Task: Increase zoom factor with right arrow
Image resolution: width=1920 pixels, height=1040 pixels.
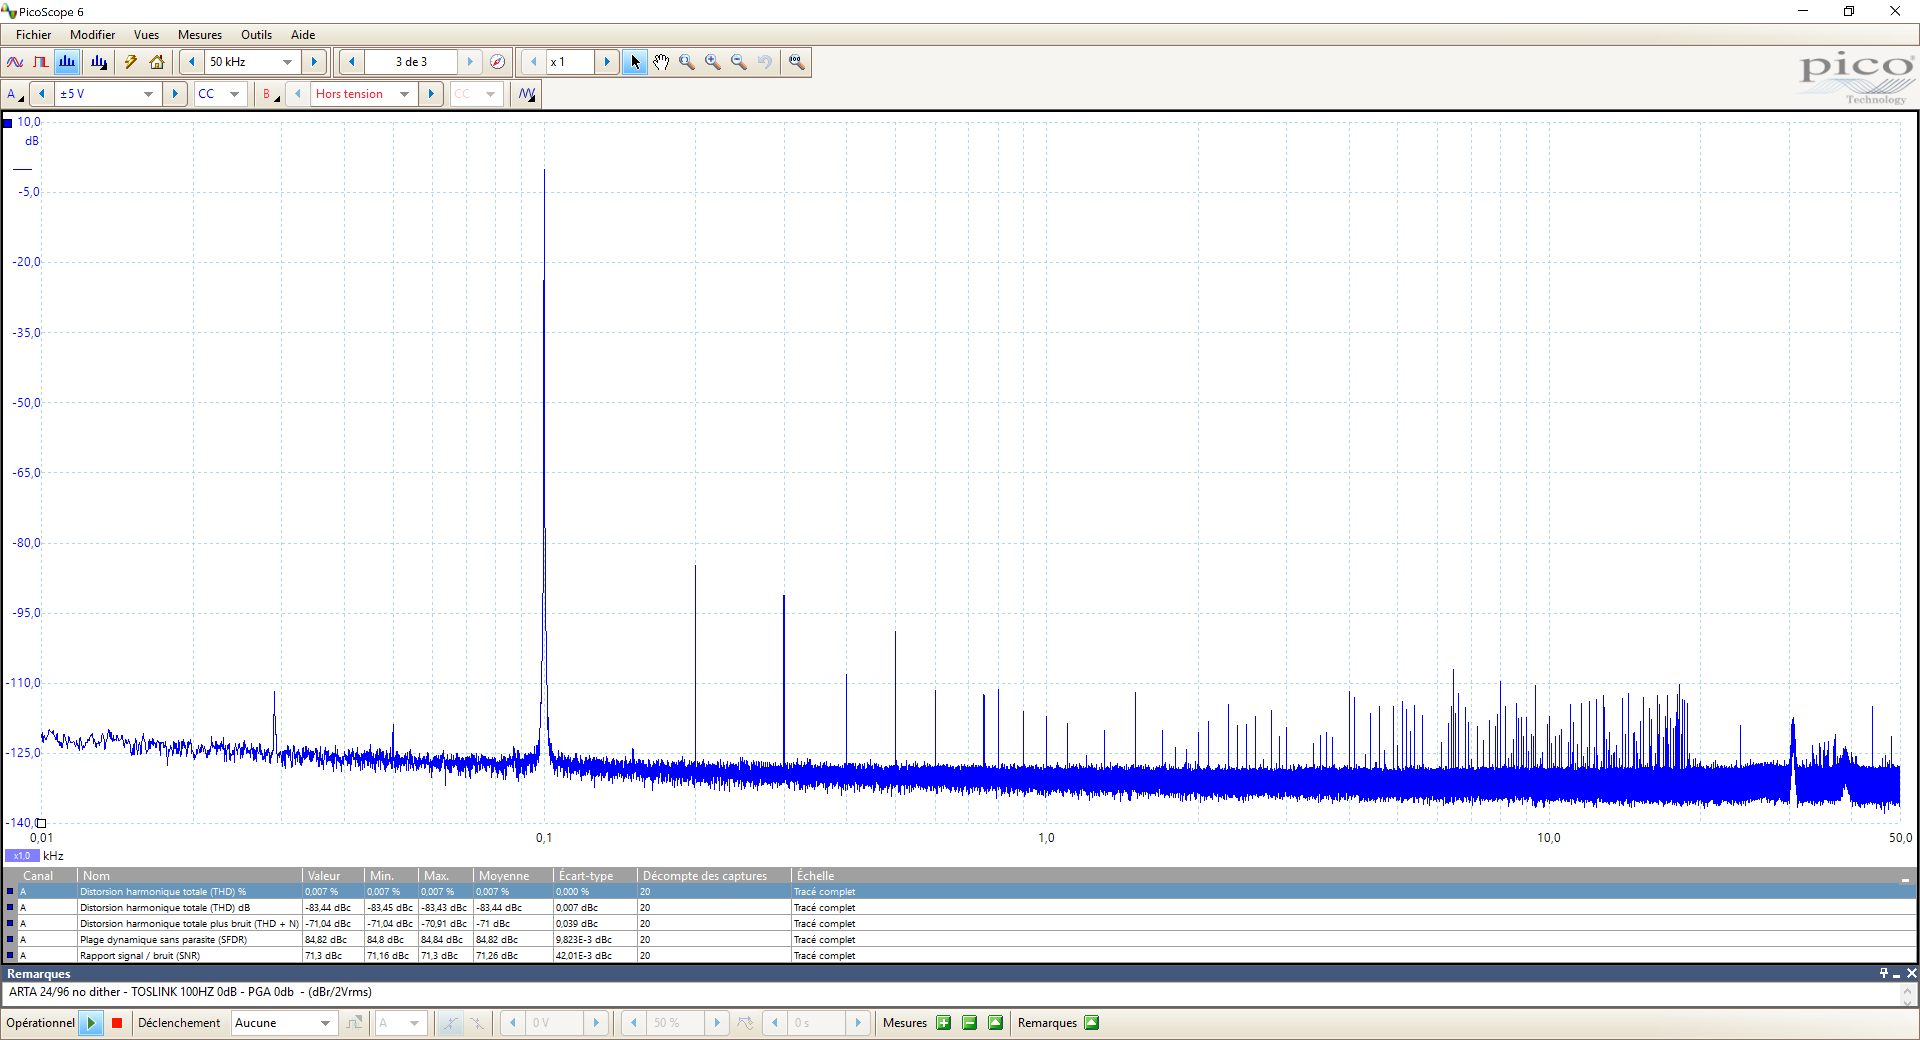Action: pos(607,62)
